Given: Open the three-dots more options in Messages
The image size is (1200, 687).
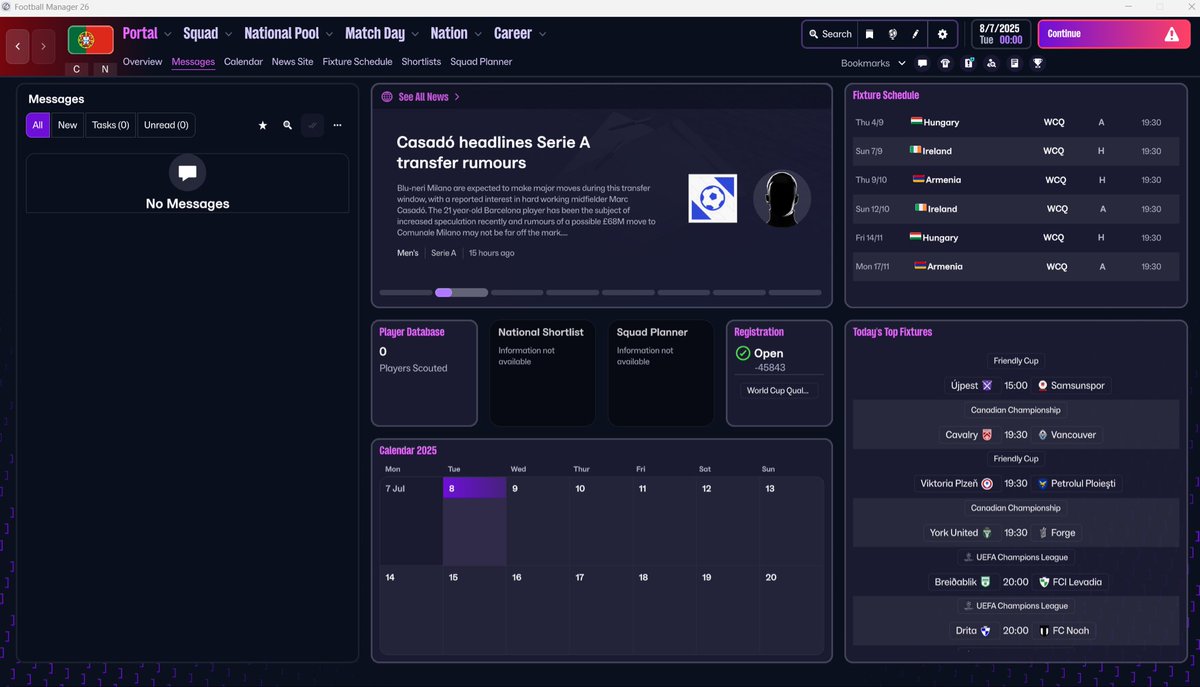Looking at the screenshot, I should click(337, 125).
